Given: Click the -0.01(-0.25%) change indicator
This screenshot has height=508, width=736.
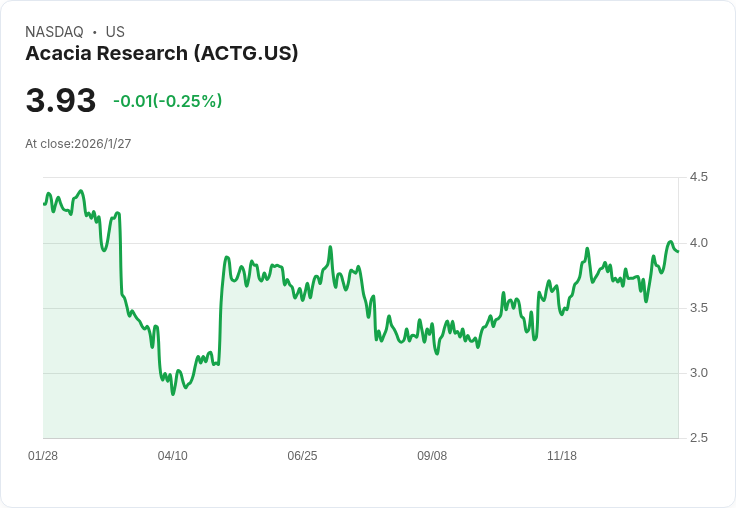Looking at the screenshot, I should [x=168, y=101].
